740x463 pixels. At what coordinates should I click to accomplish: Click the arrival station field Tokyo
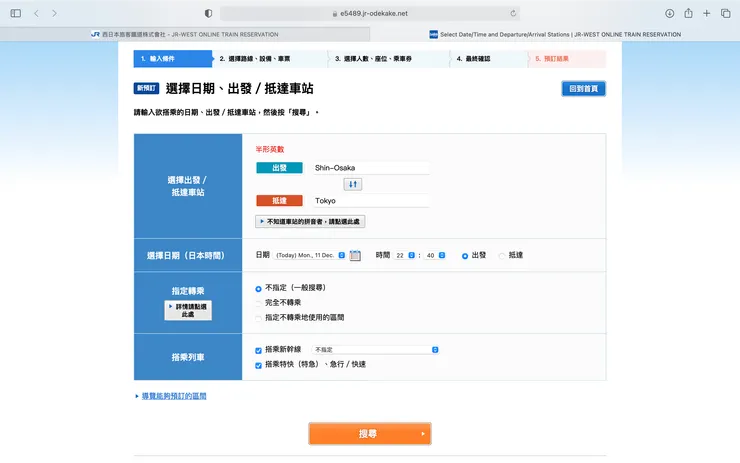[371, 201]
